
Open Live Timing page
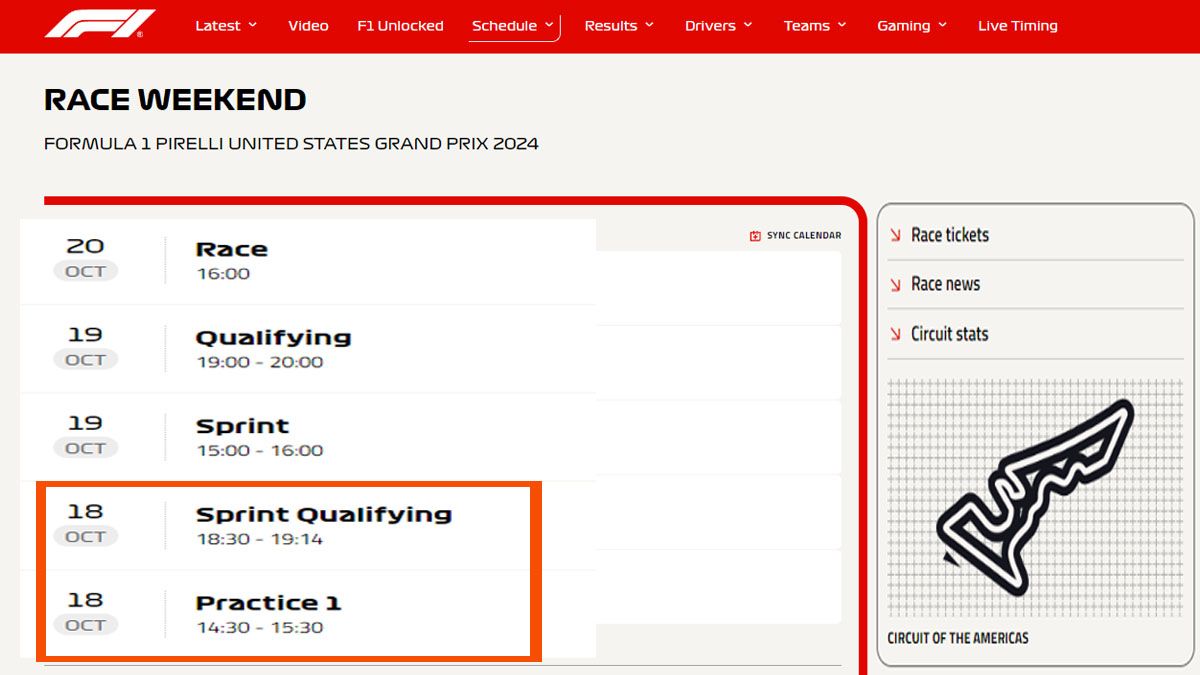tap(1017, 26)
